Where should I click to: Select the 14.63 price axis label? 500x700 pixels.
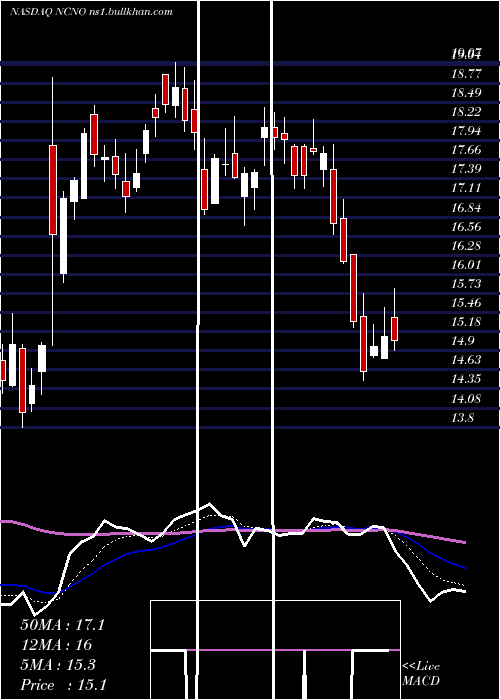click(x=467, y=359)
